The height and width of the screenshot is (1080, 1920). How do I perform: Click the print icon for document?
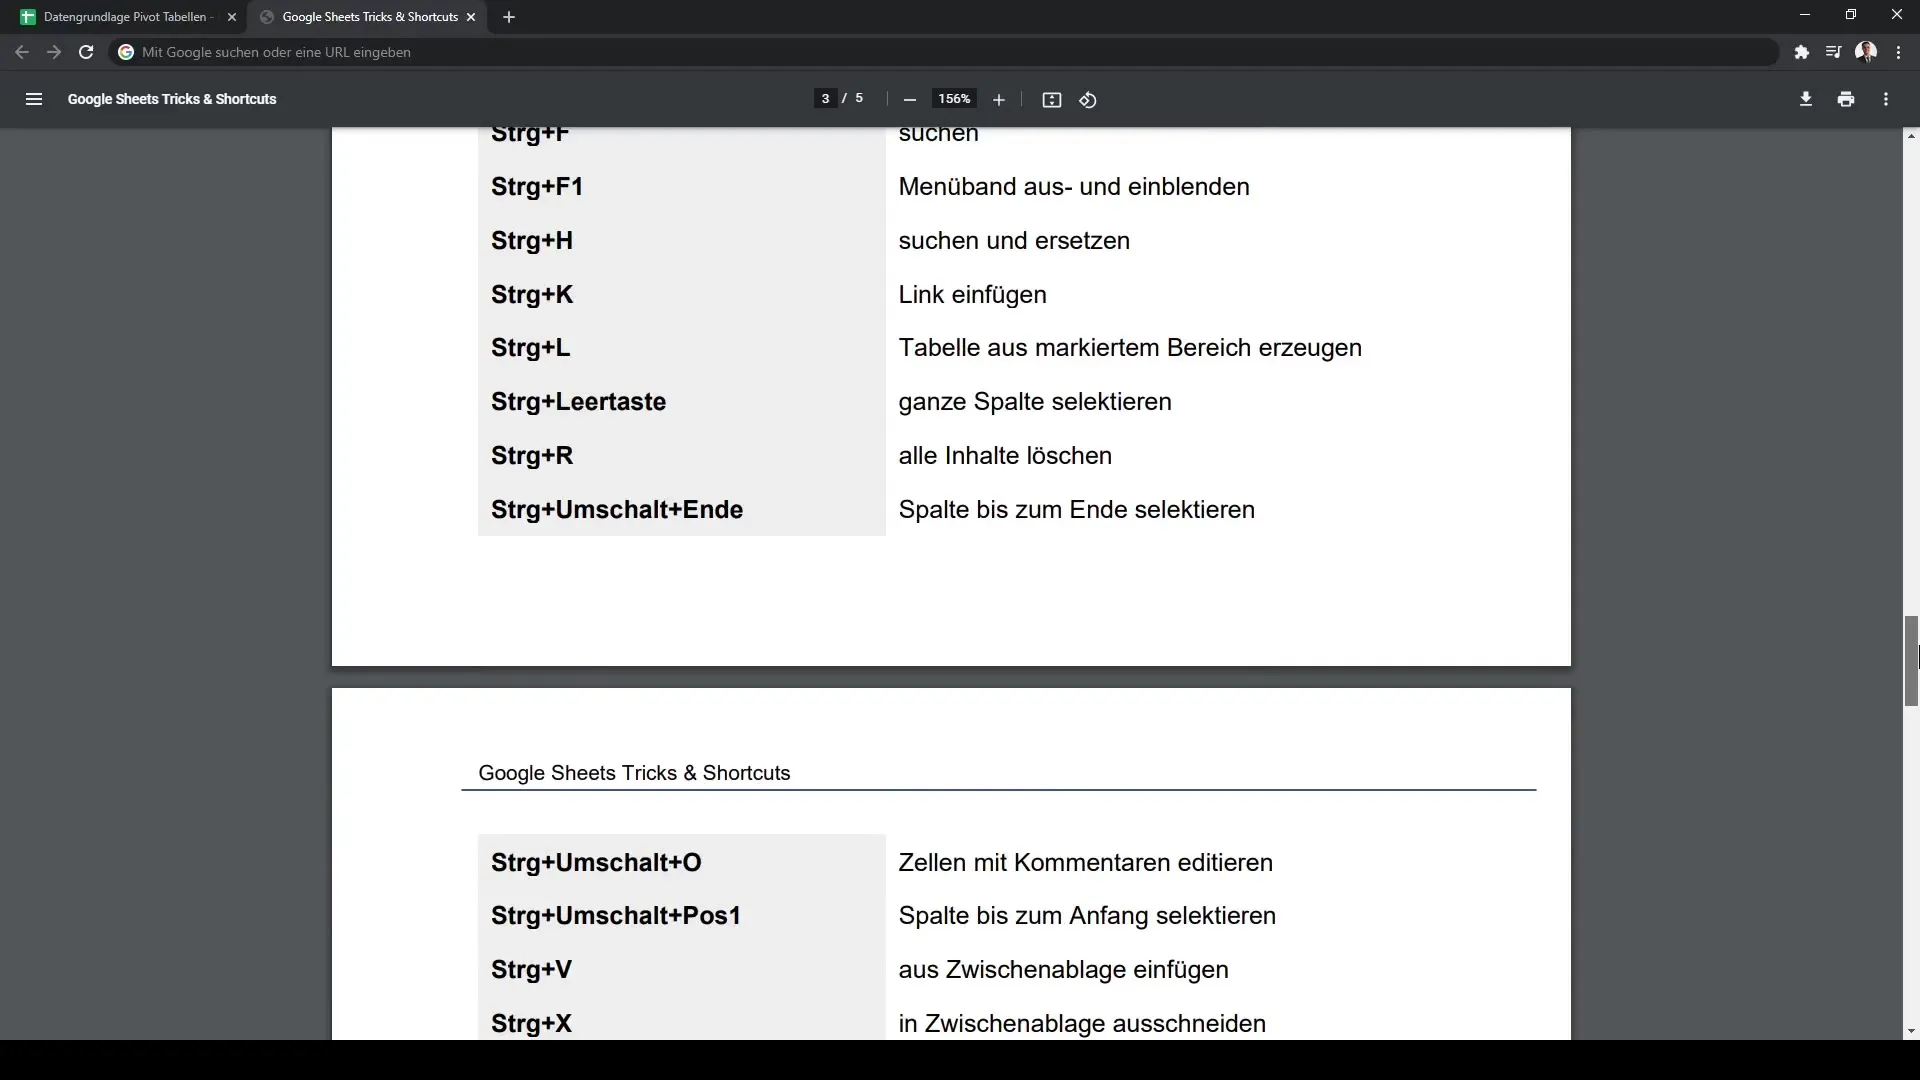pos(1846,99)
